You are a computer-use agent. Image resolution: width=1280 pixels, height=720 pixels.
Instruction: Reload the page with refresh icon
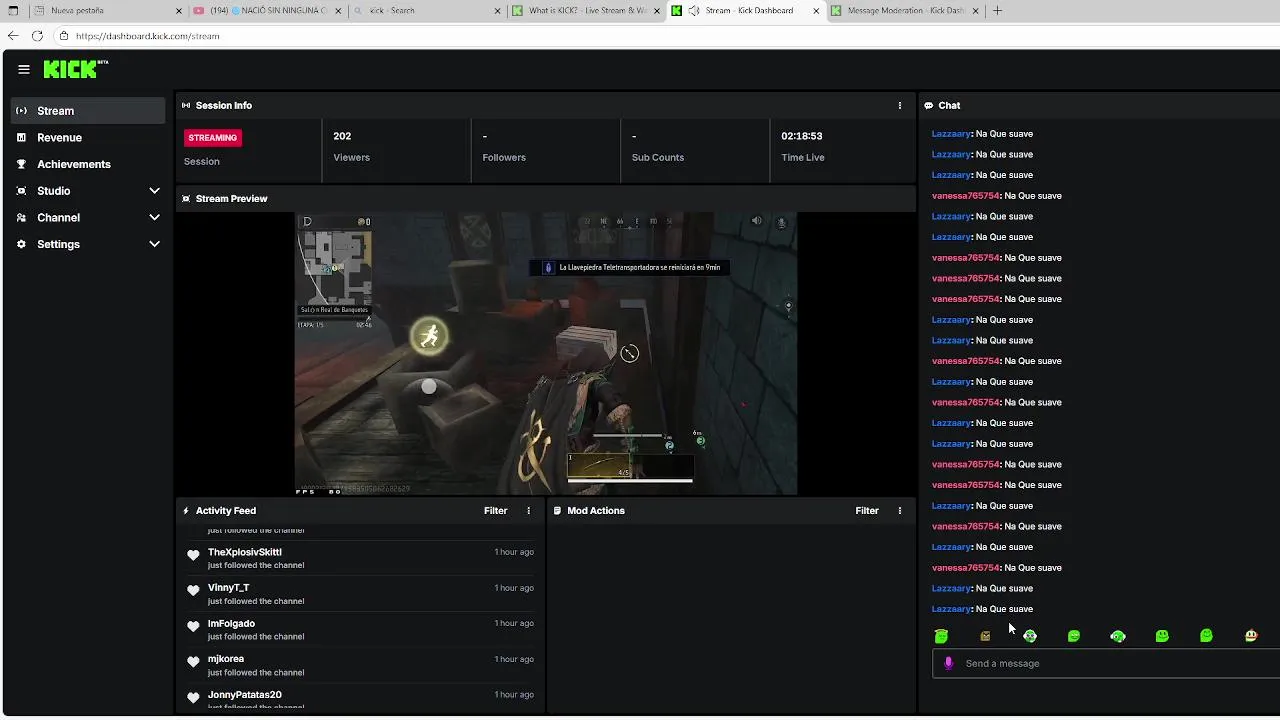37,36
